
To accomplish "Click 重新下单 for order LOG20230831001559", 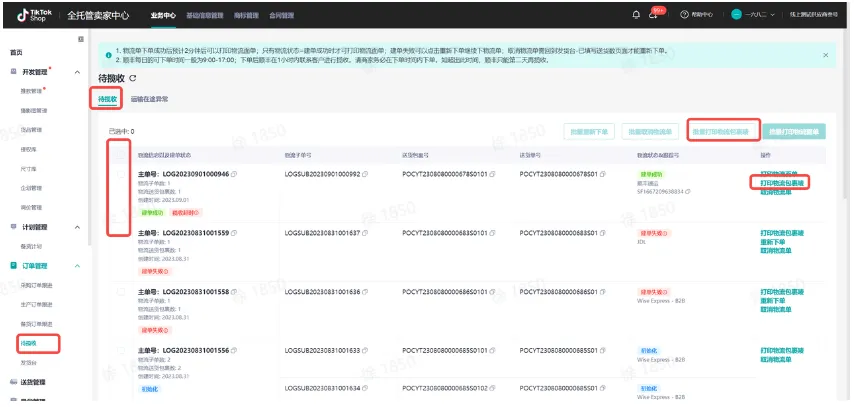I will (772, 241).
